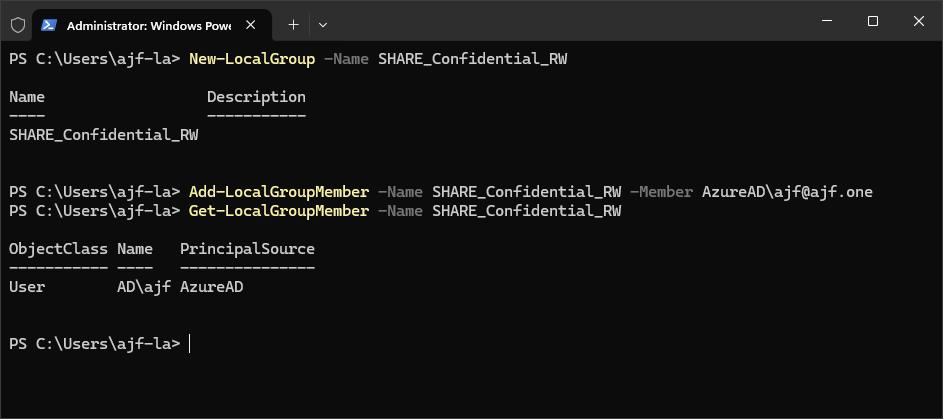Click SHARE_Confidential_RW in the first output table
Screen dimensions: 943x419
pos(103,135)
